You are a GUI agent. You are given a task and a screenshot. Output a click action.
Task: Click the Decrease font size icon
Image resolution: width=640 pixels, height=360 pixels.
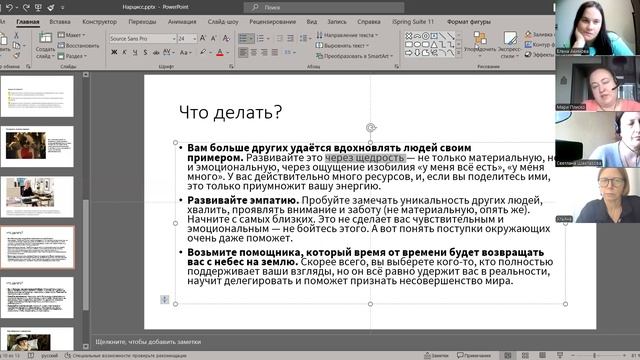point(214,38)
